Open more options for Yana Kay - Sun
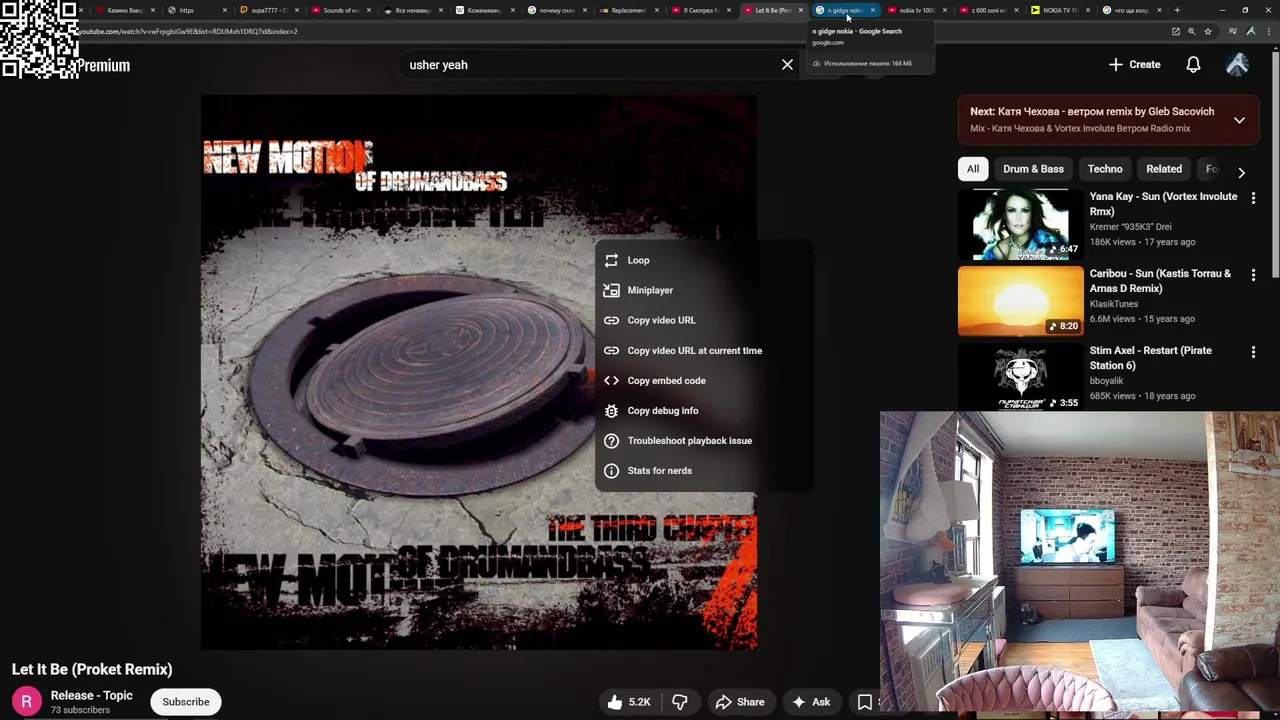The height and width of the screenshot is (720, 1280). (1253, 198)
